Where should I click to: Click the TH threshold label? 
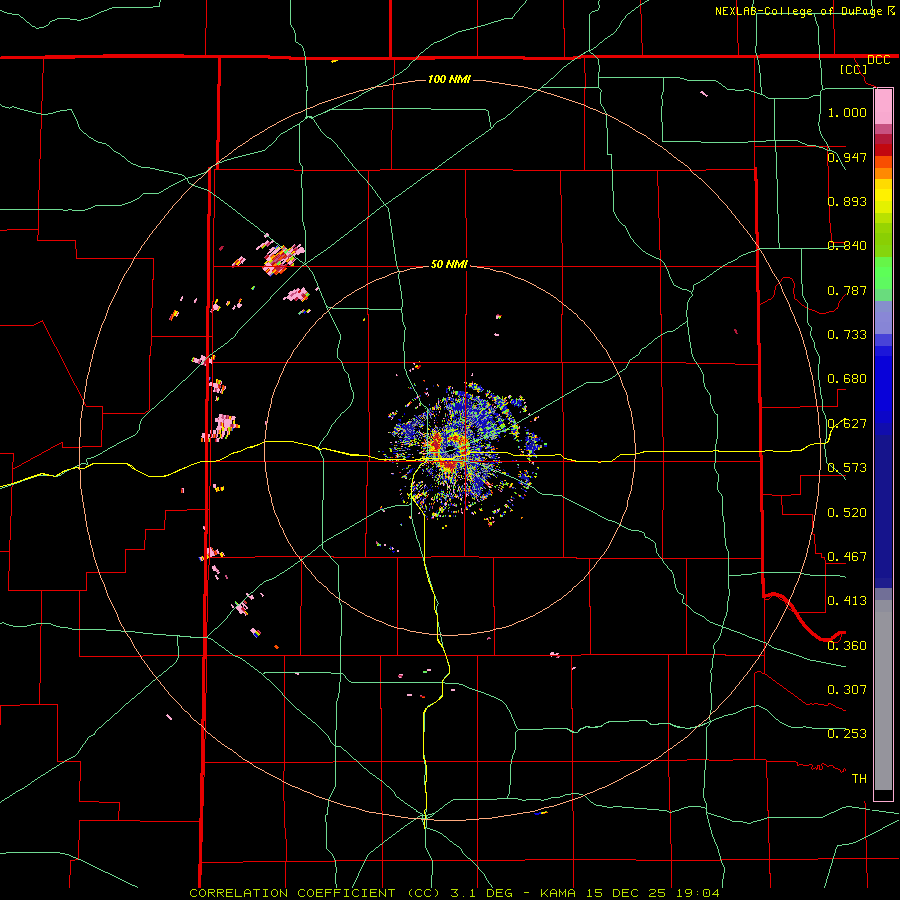pos(859,778)
